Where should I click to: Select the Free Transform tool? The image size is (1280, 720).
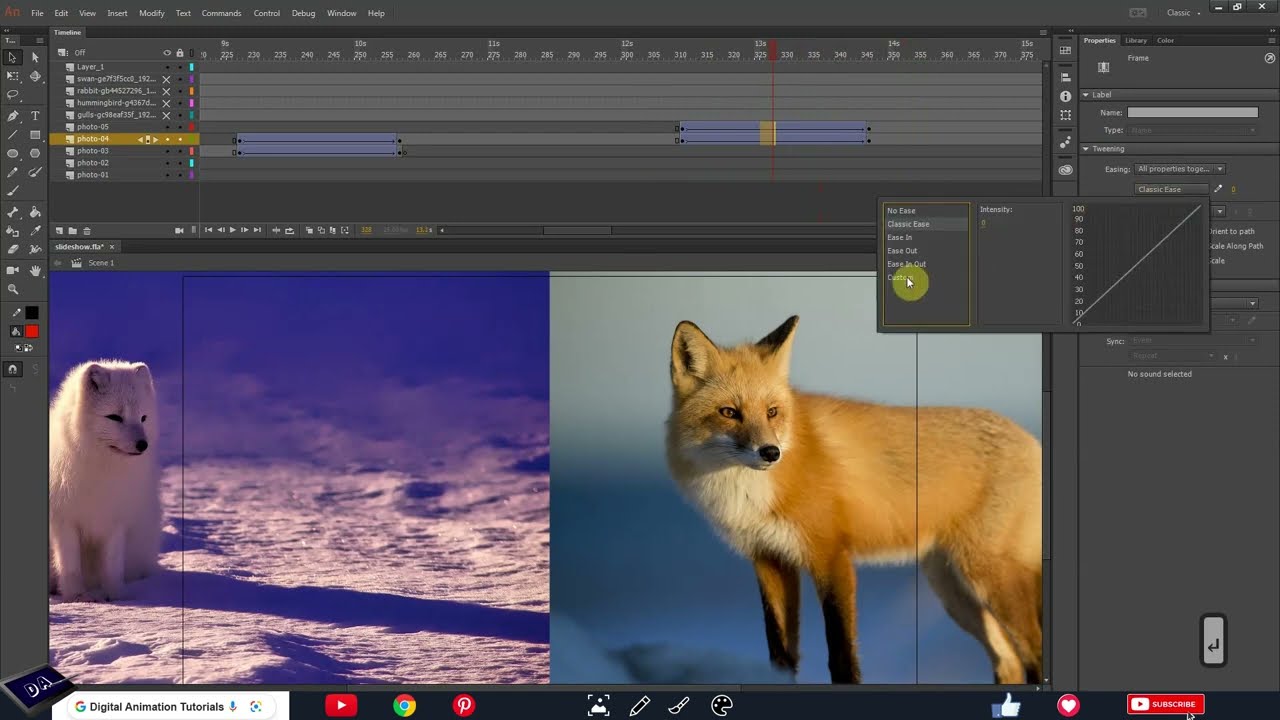pyautogui.click(x=13, y=76)
